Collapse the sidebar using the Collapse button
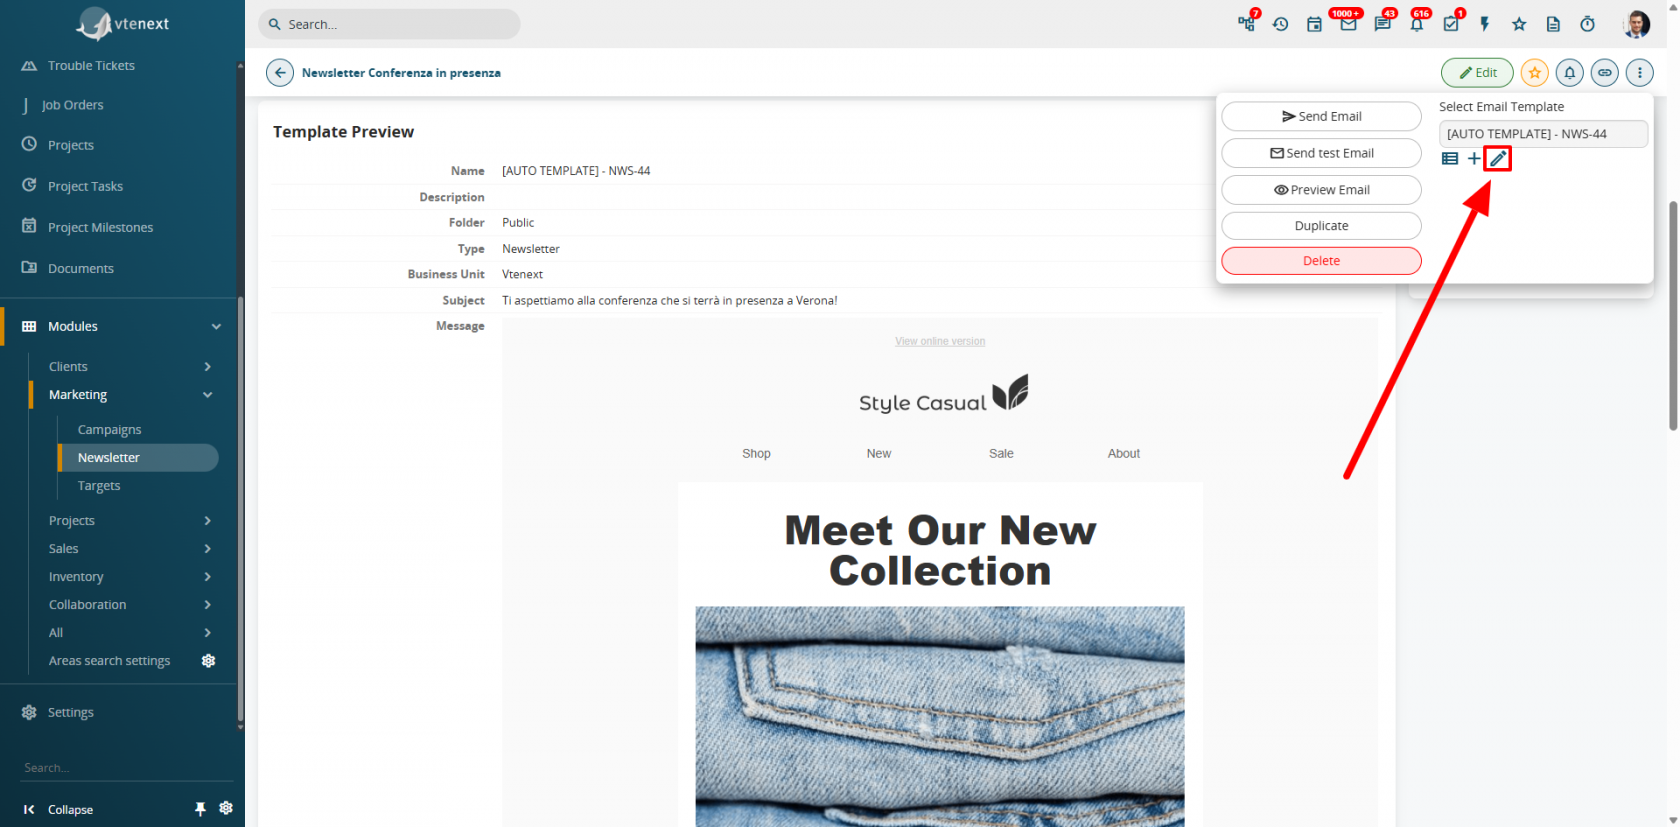 tap(58, 809)
